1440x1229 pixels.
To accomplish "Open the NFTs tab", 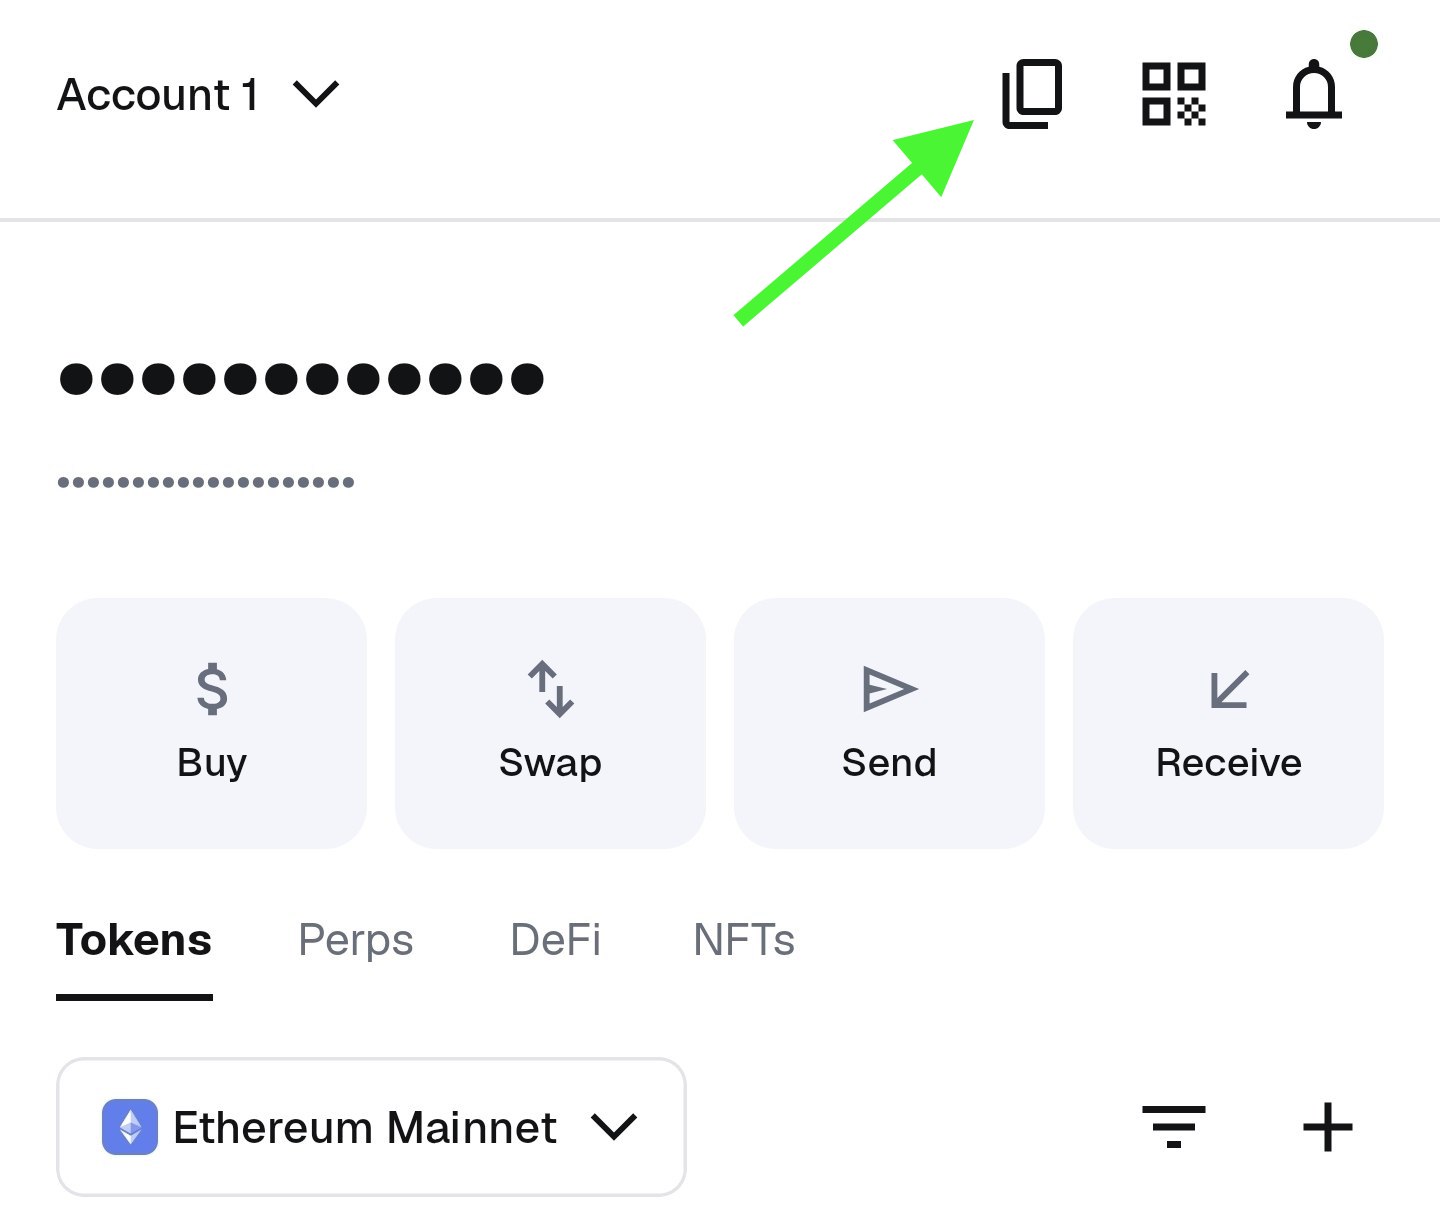I will [744, 940].
